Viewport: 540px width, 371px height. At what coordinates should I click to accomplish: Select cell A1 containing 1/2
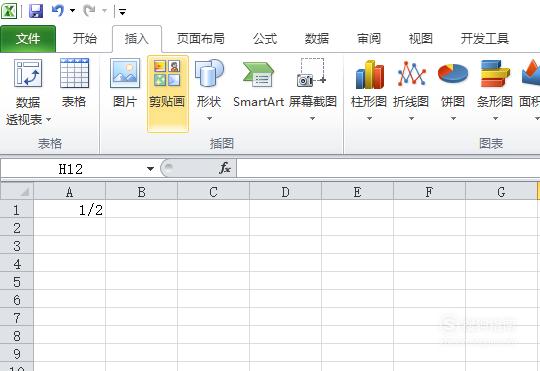tap(70, 209)
